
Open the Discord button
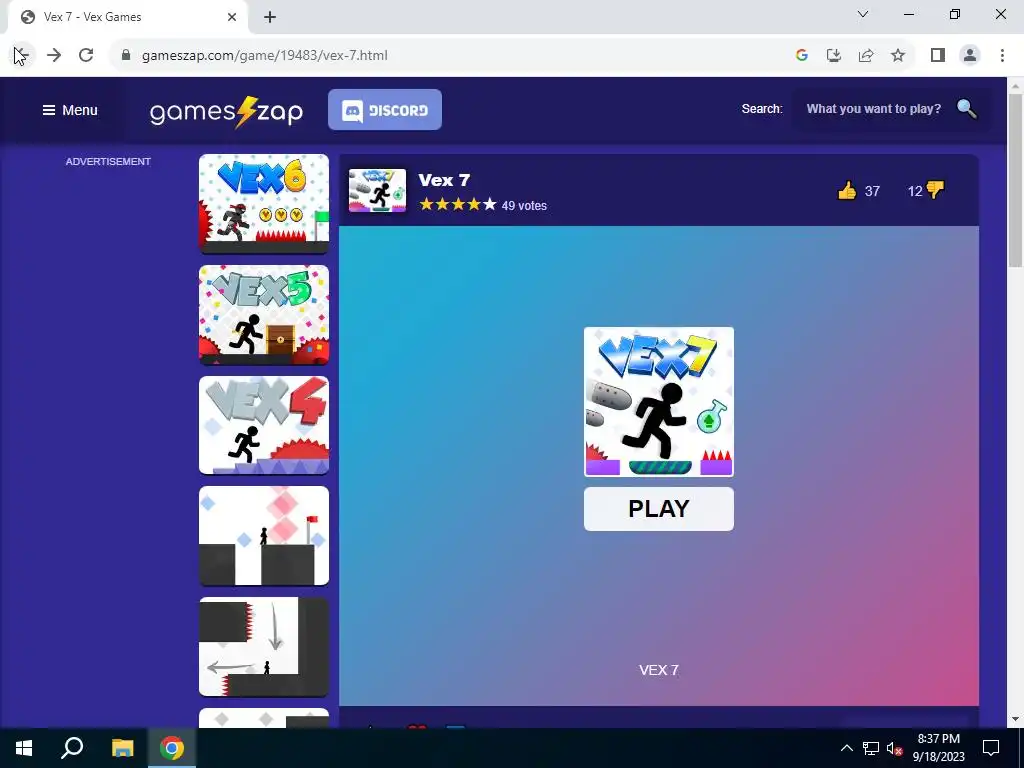(385, 110)
